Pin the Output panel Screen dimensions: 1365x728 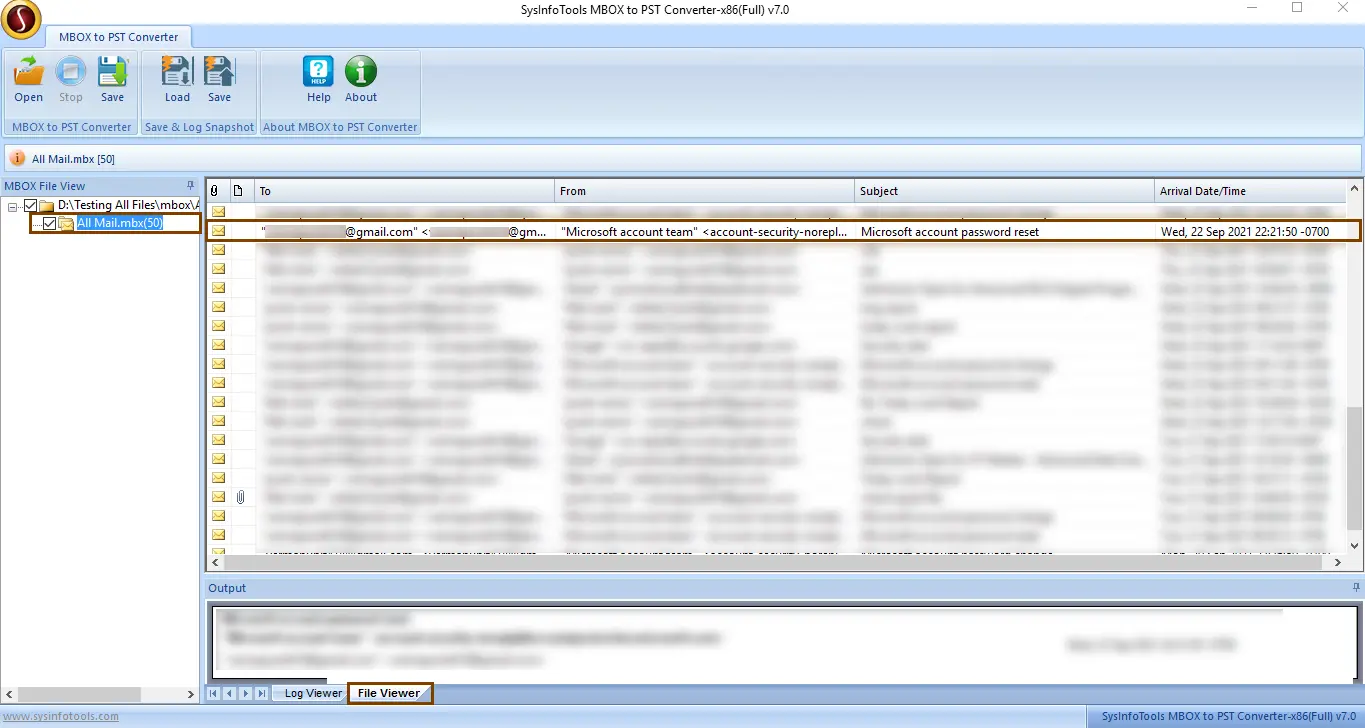1356,588
